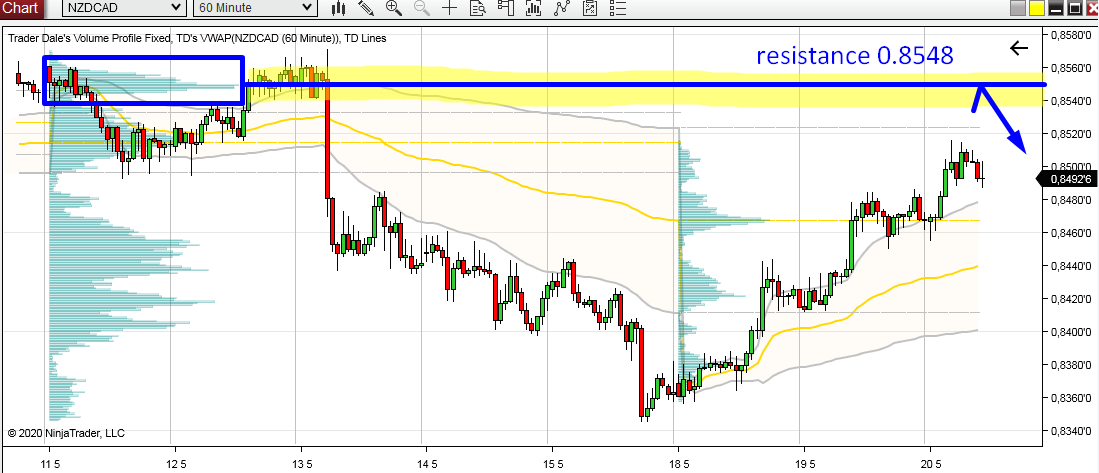This screenshot has height=473, width=1099.
Task: Click the Zoom Out magnifier icon
Action: click(421, 8)
